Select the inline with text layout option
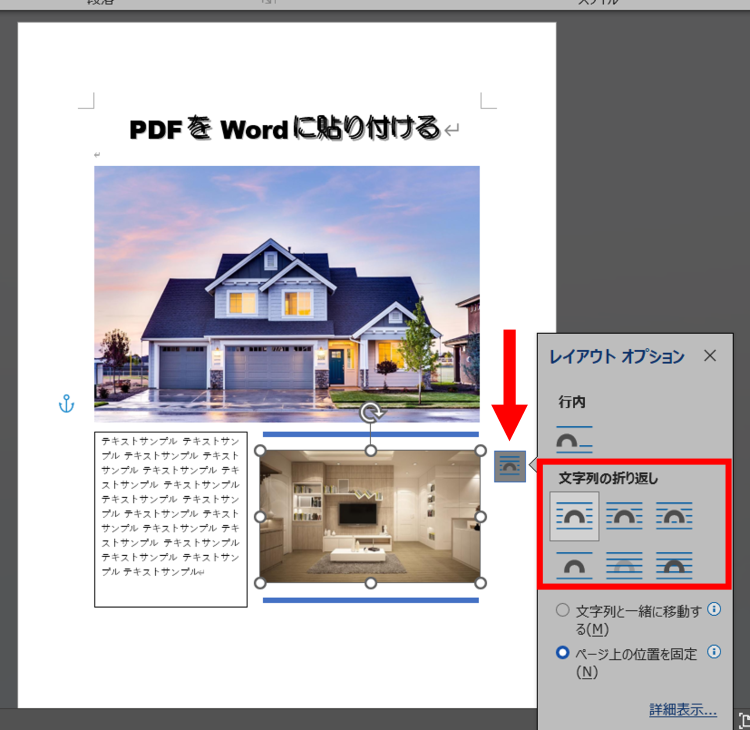 [574, 440]
